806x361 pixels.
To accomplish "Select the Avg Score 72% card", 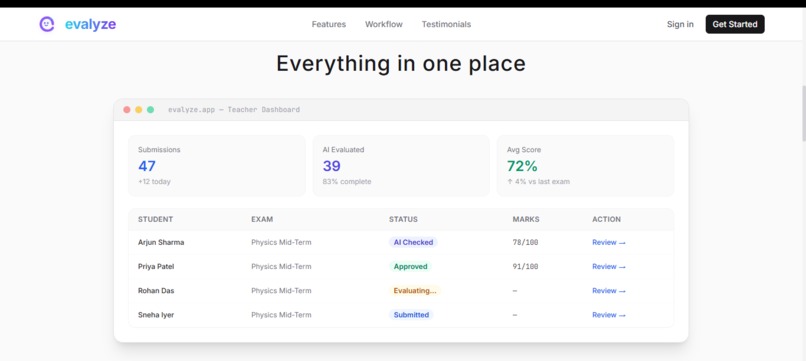I will (585, 166).
